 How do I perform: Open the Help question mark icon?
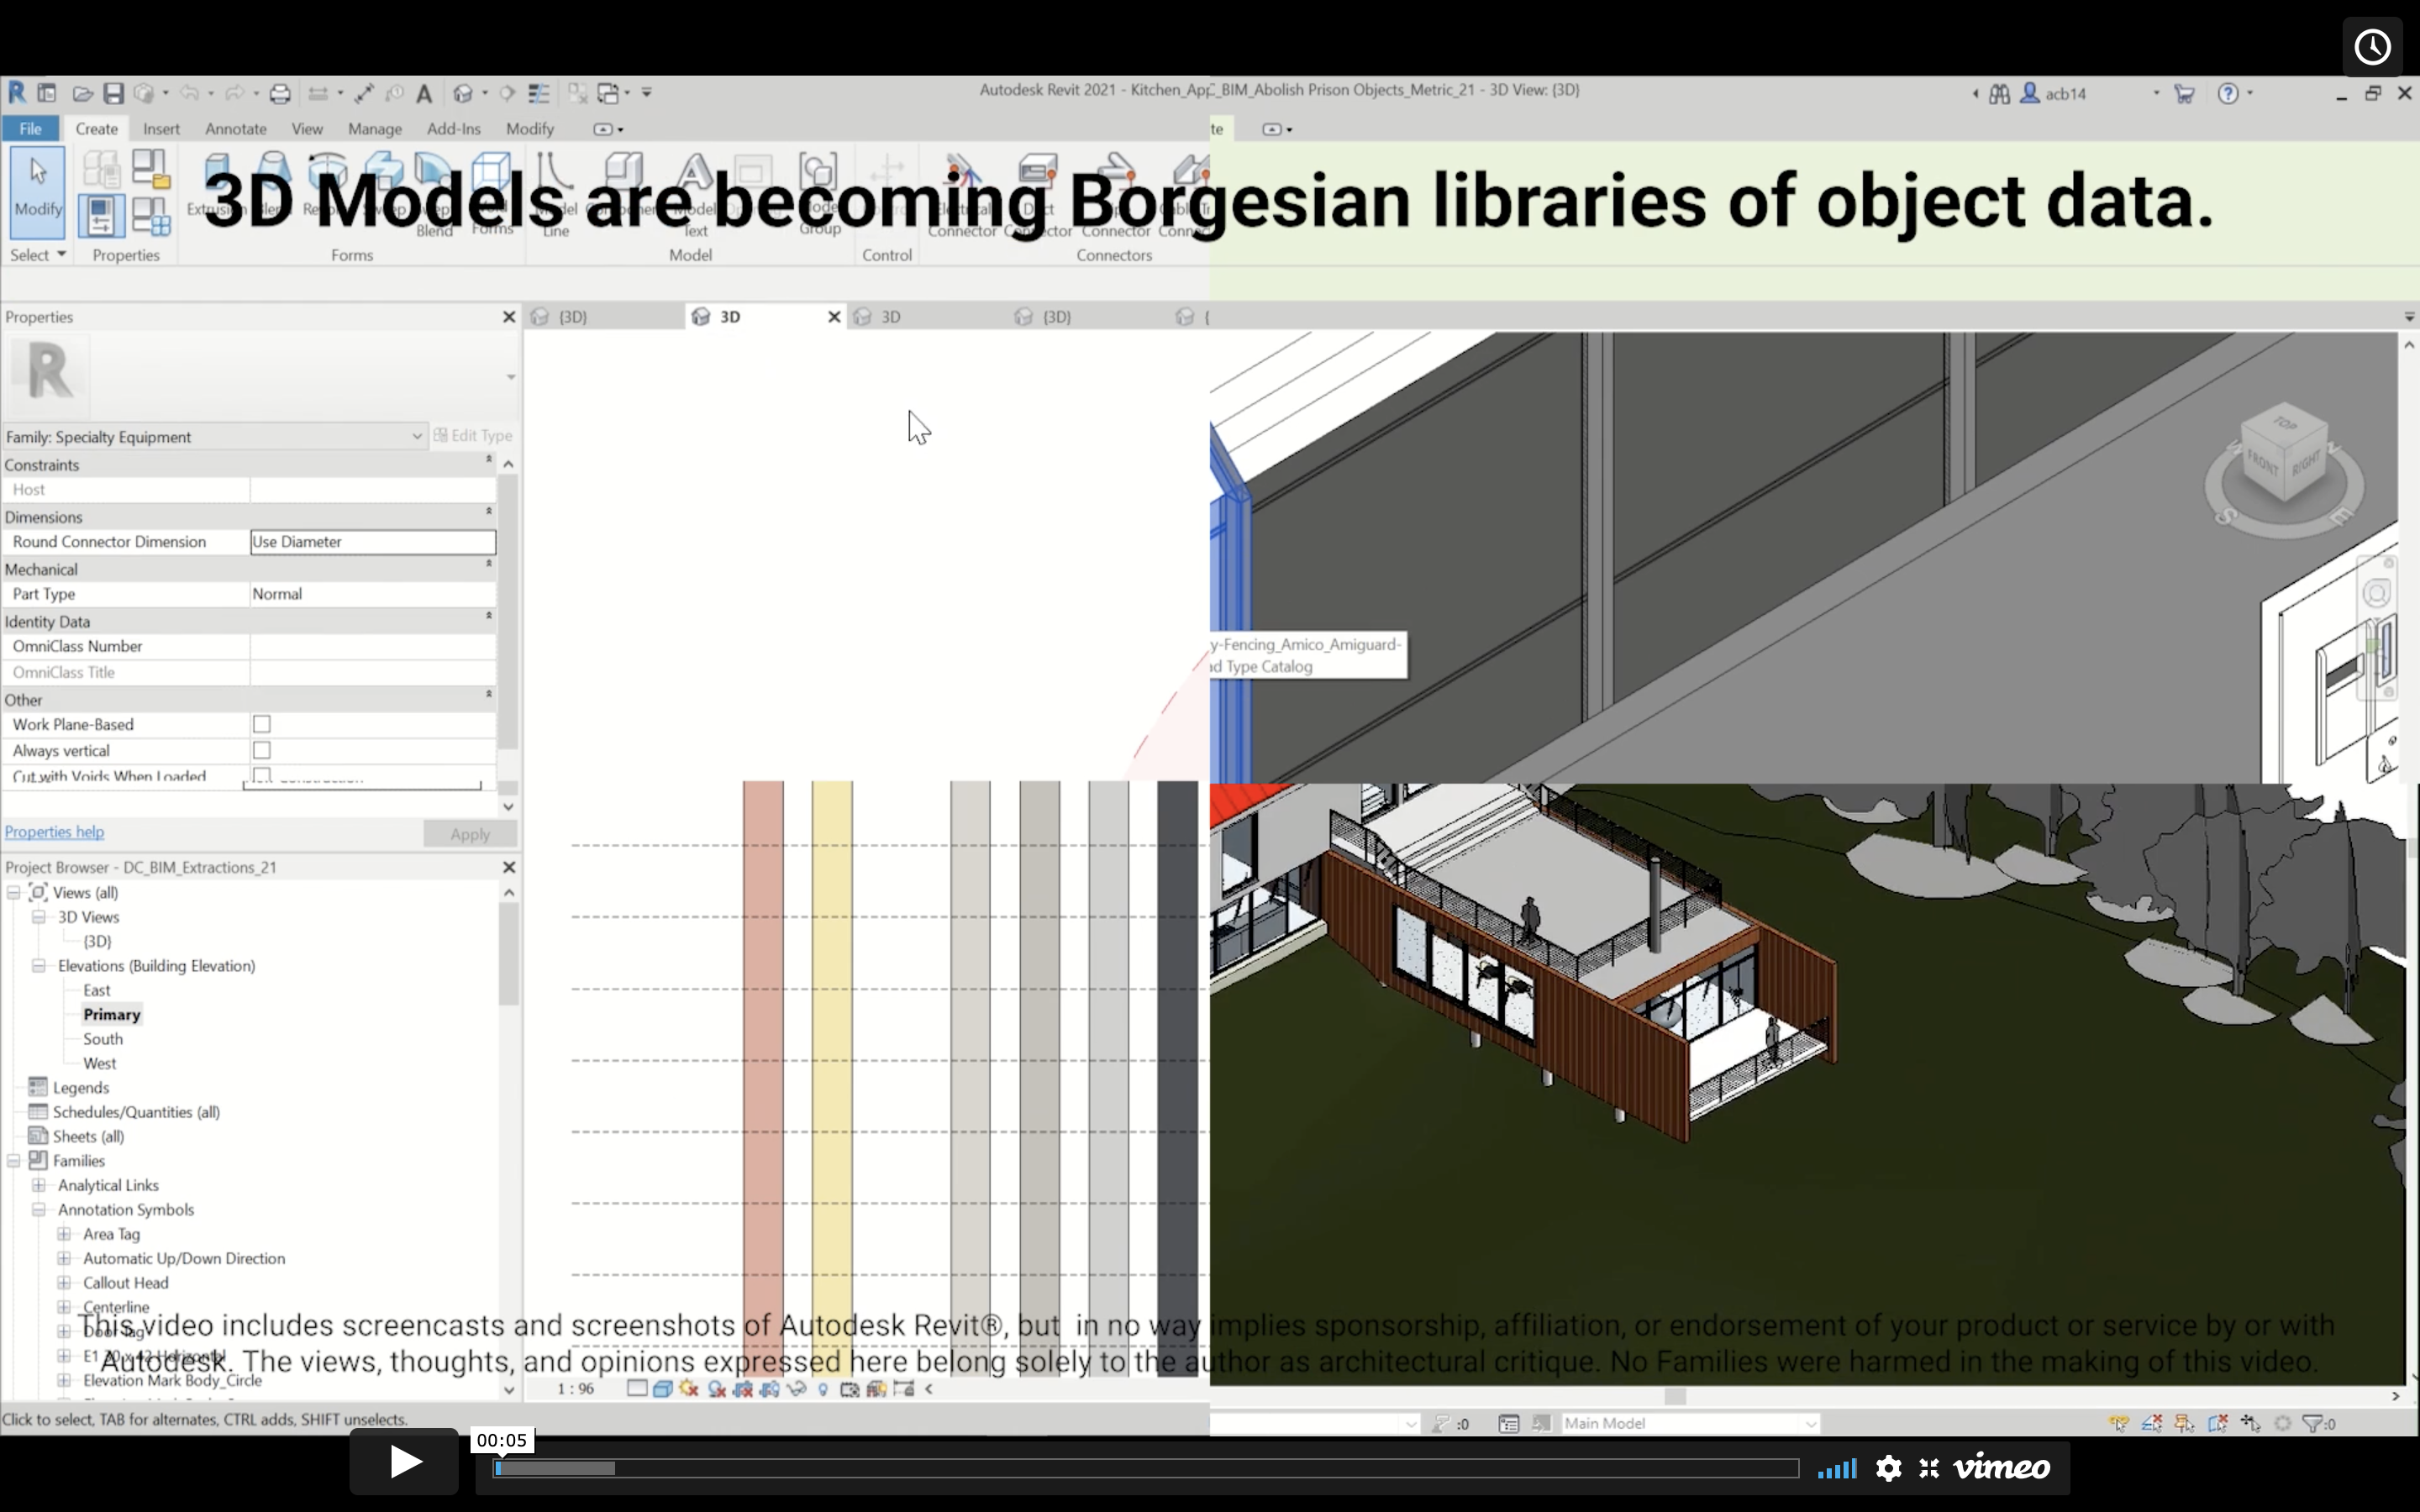2228,94
